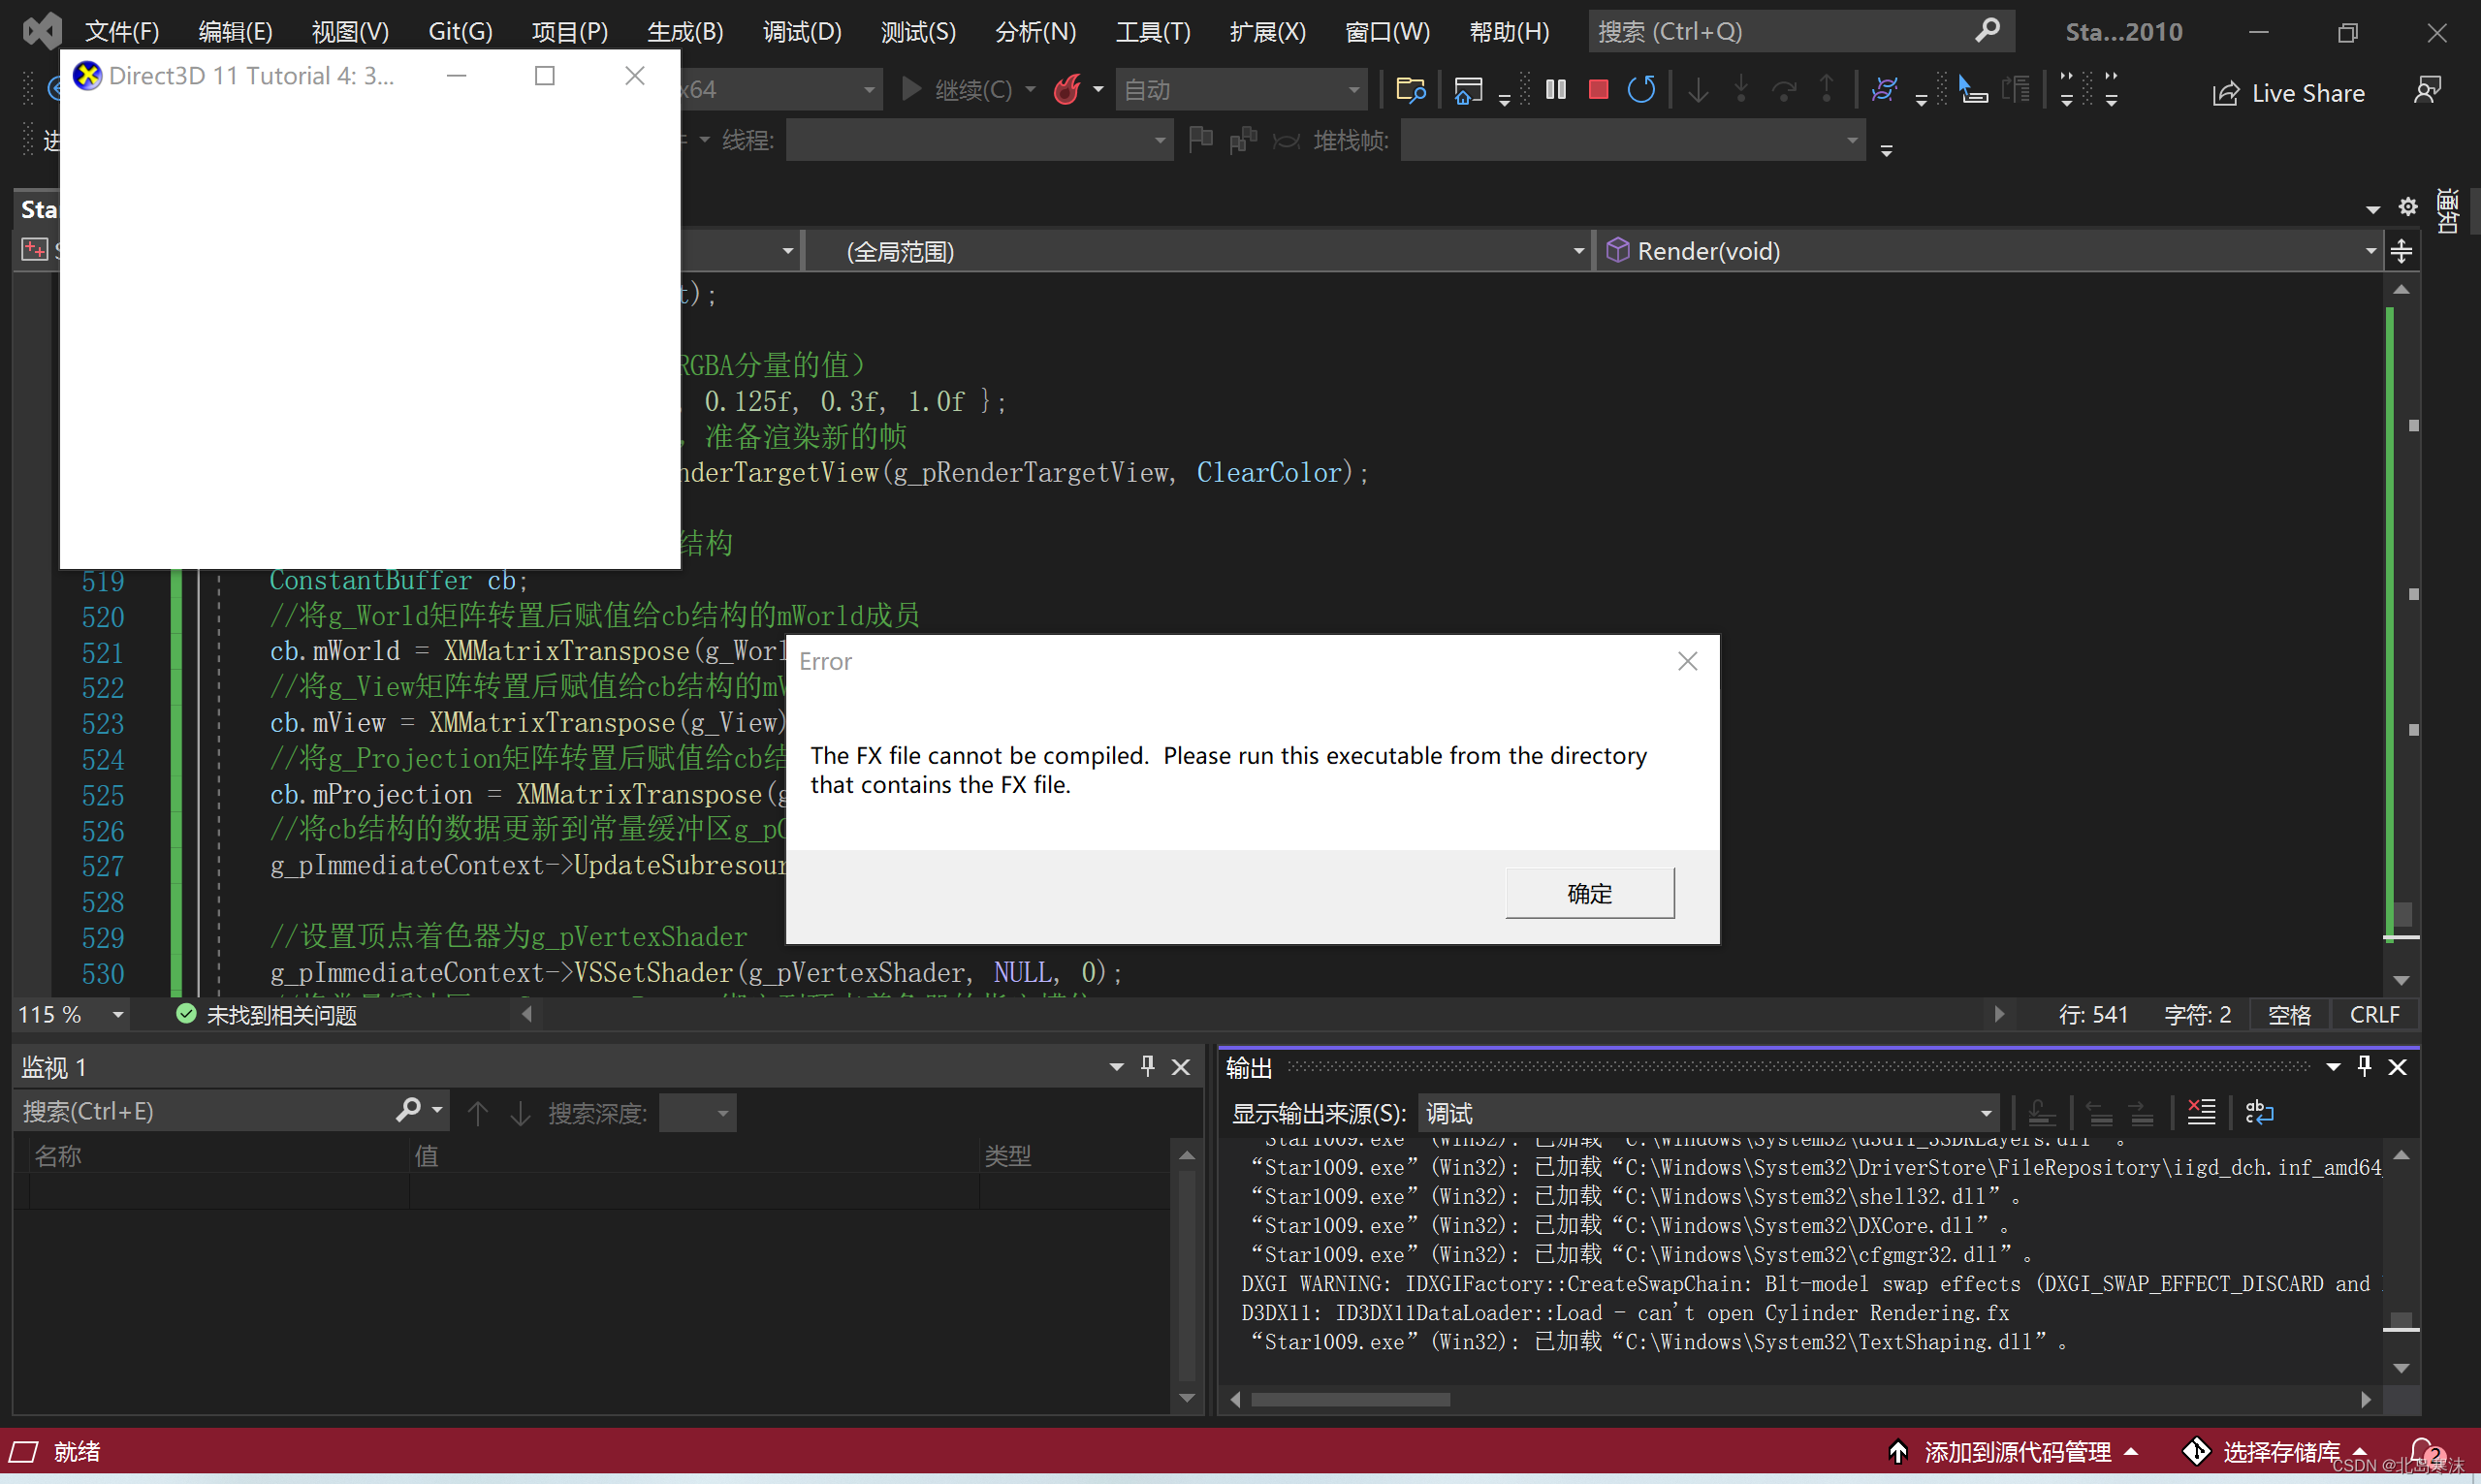Click the IntelliTrace purple helix icon
Image resolution: width=2481 pixels, height=1484 pixels.
1884,90
